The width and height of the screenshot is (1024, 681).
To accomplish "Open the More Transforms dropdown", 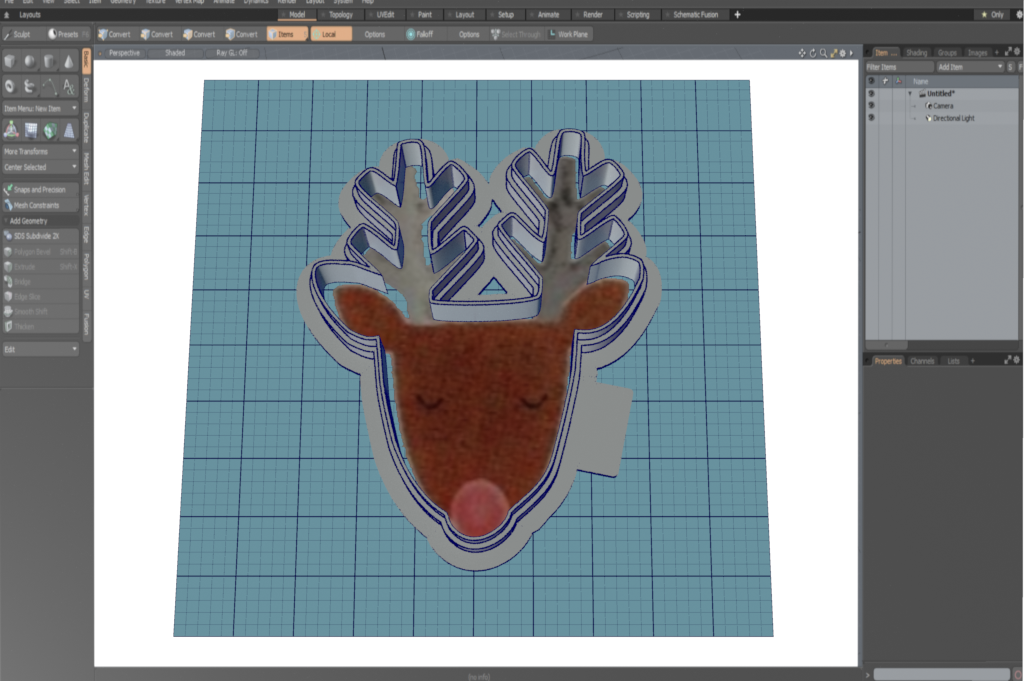I will click(x=40, y=151).
